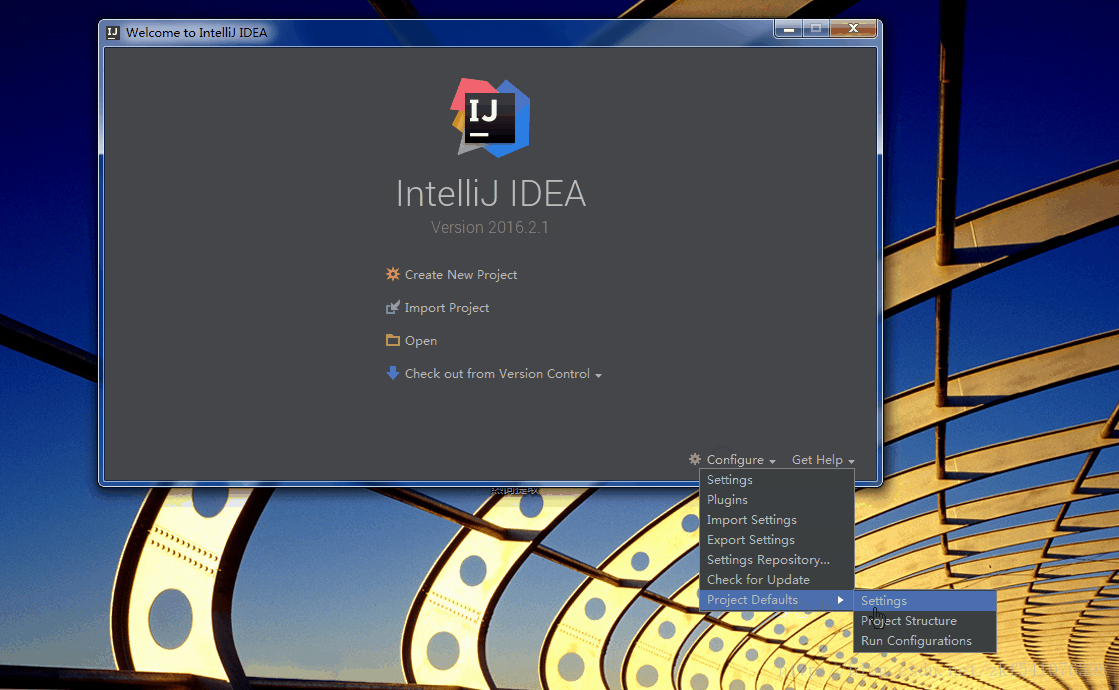
Task: Click the Configure gear icon
Action: (695, 459)
